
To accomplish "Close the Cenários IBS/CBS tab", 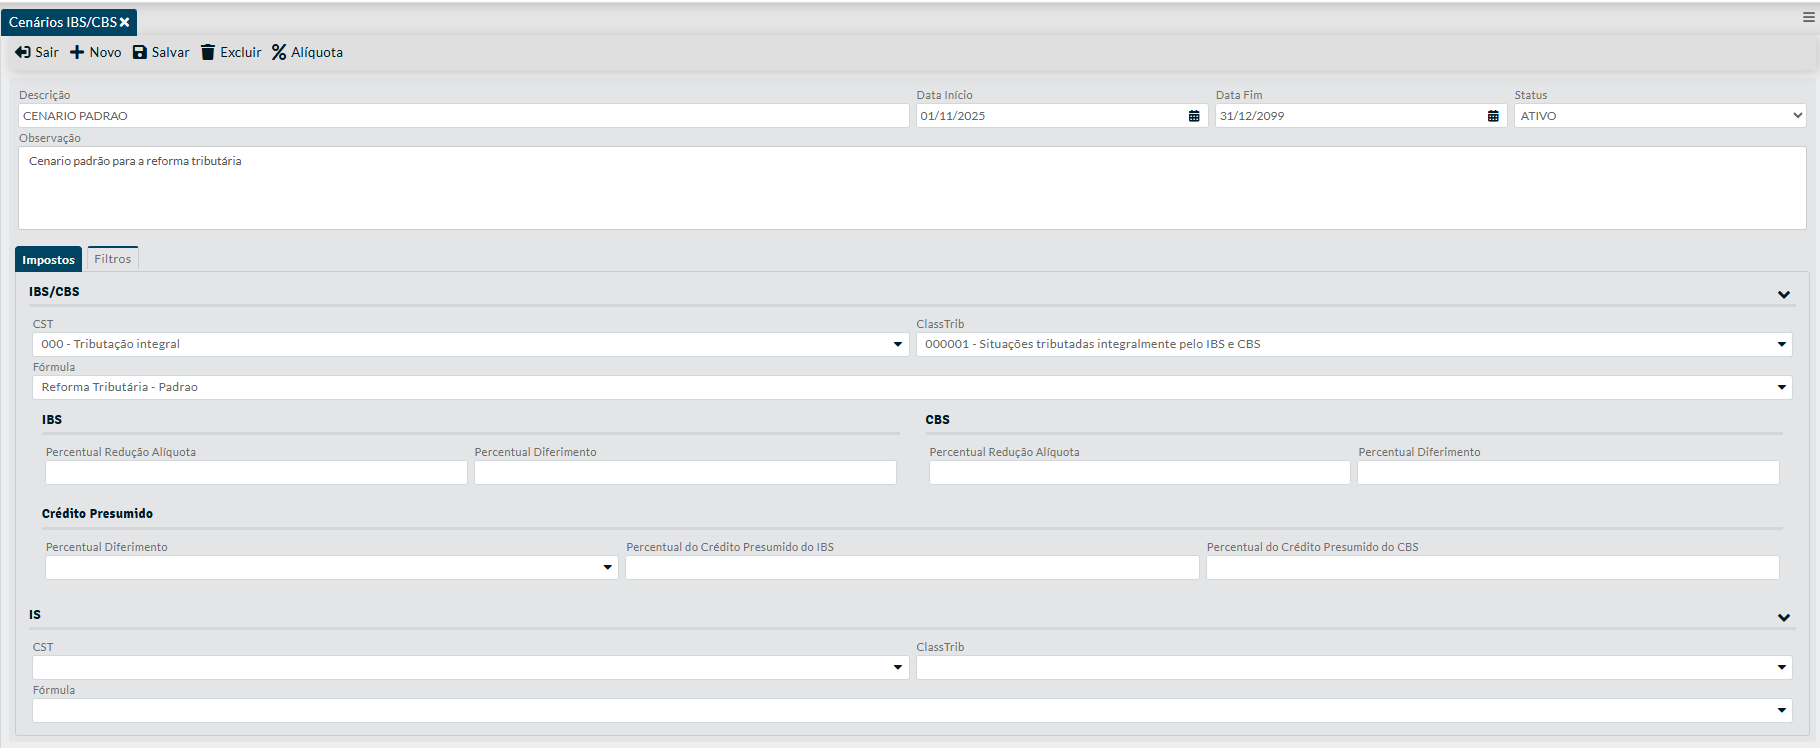I will [125, 22].
